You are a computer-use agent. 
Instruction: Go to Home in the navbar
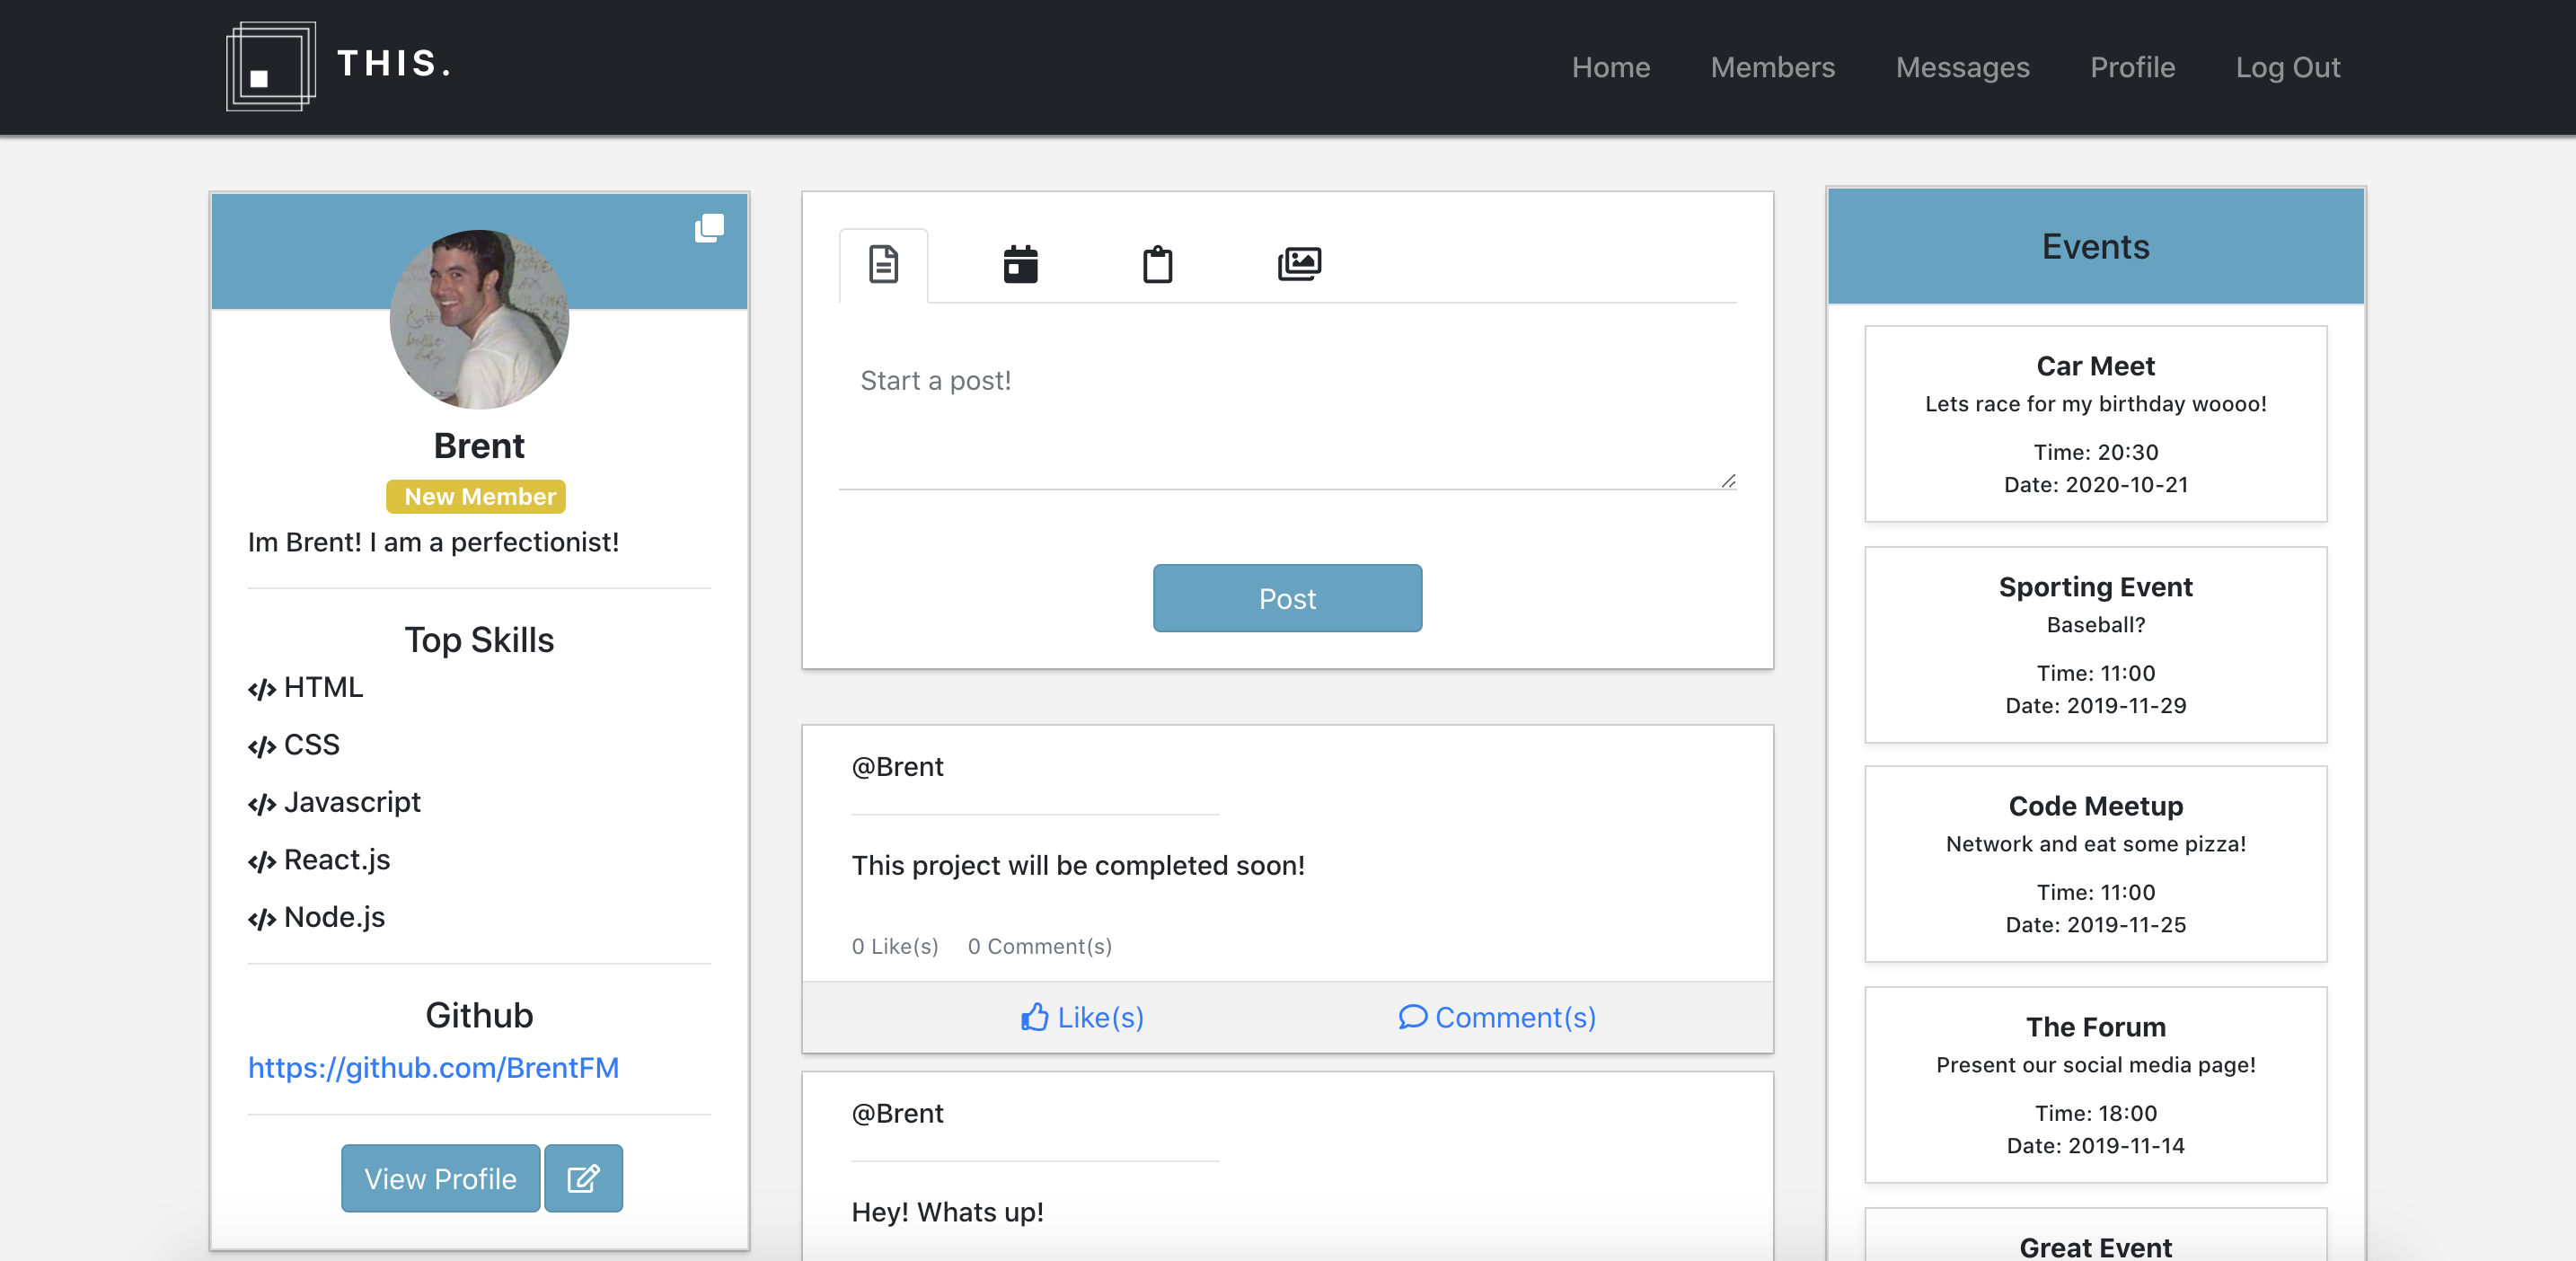(x=1610, y=67)
